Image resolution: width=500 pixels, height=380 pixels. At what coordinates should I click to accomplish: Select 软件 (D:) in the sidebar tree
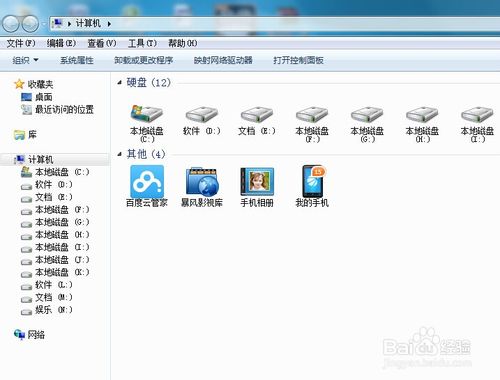(47, 185)
